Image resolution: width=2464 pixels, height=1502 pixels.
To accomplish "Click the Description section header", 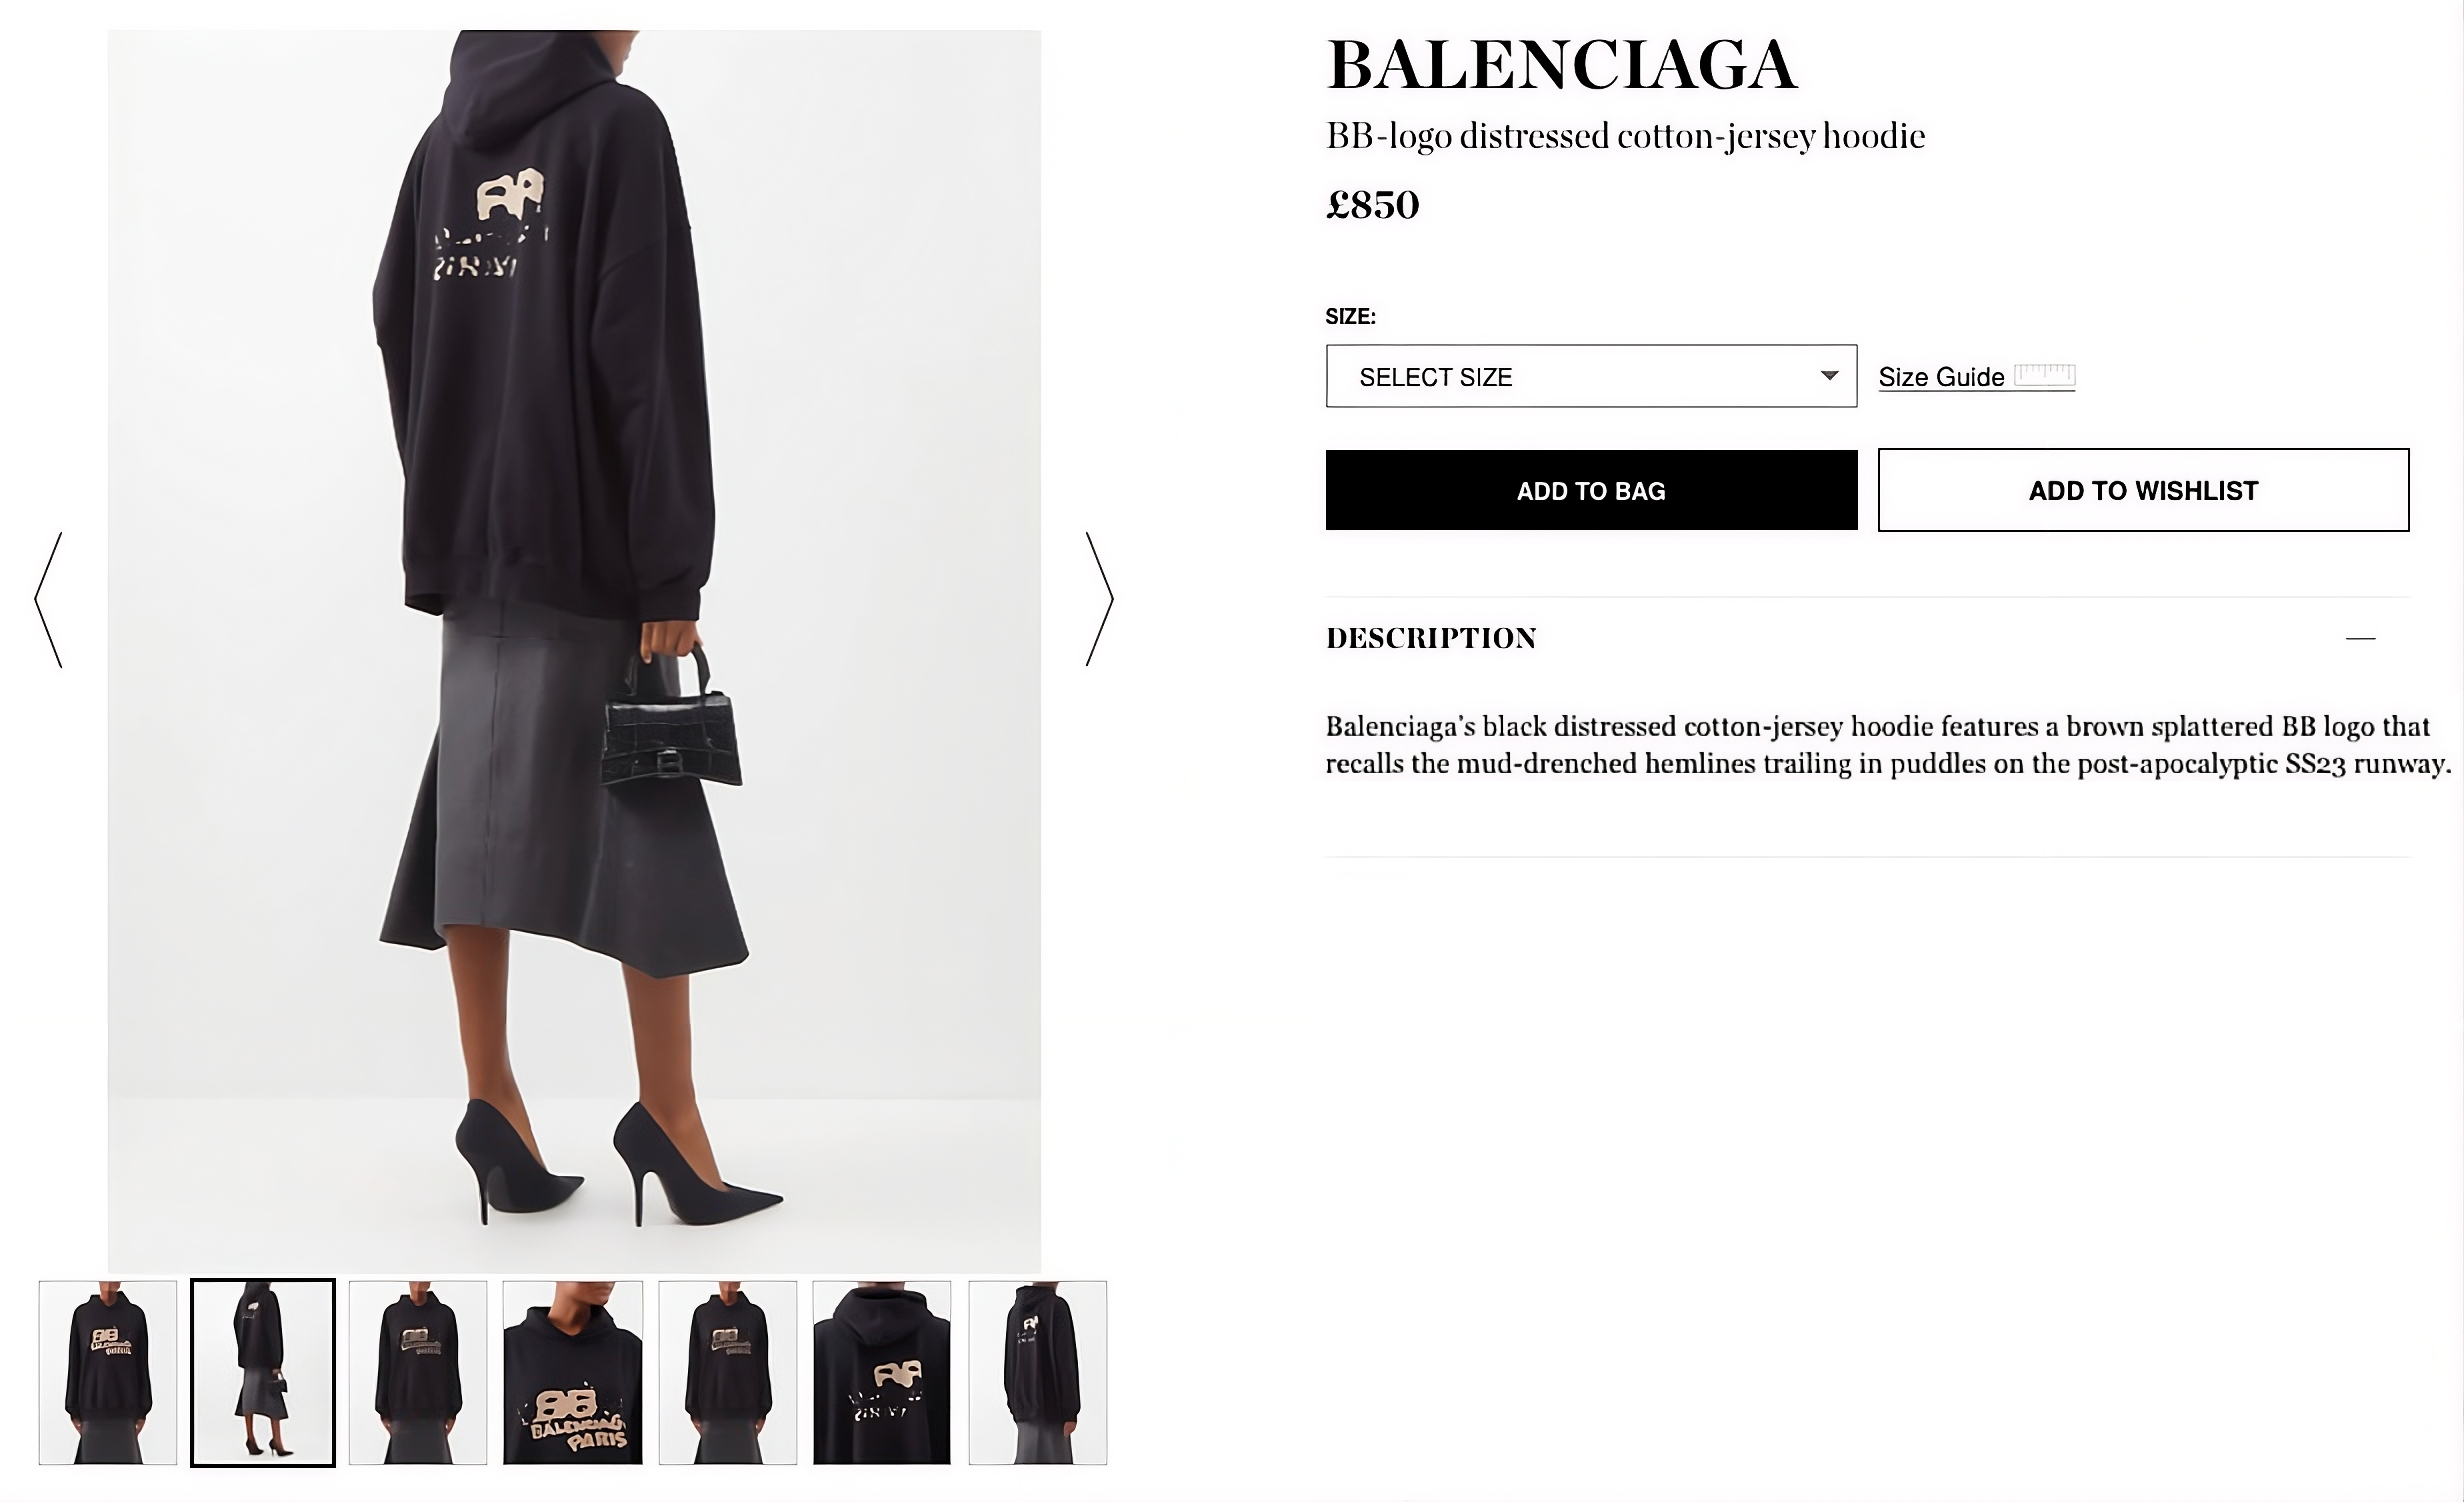I will tap(1431, 638).
